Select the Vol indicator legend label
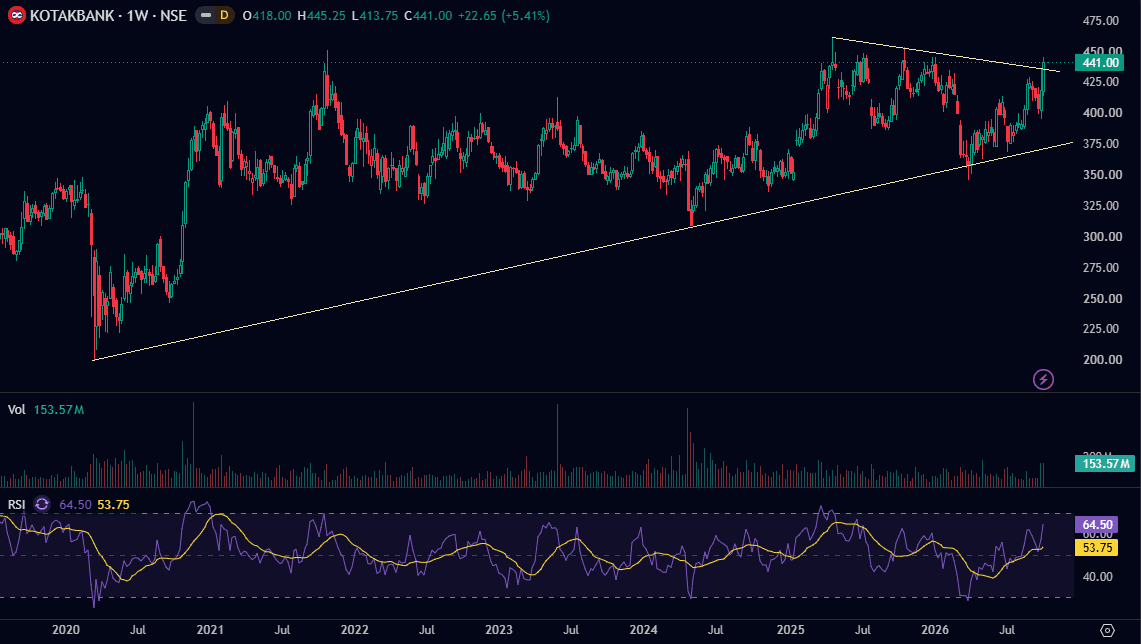Viewport: 1141px width, 644px height. 17,410
